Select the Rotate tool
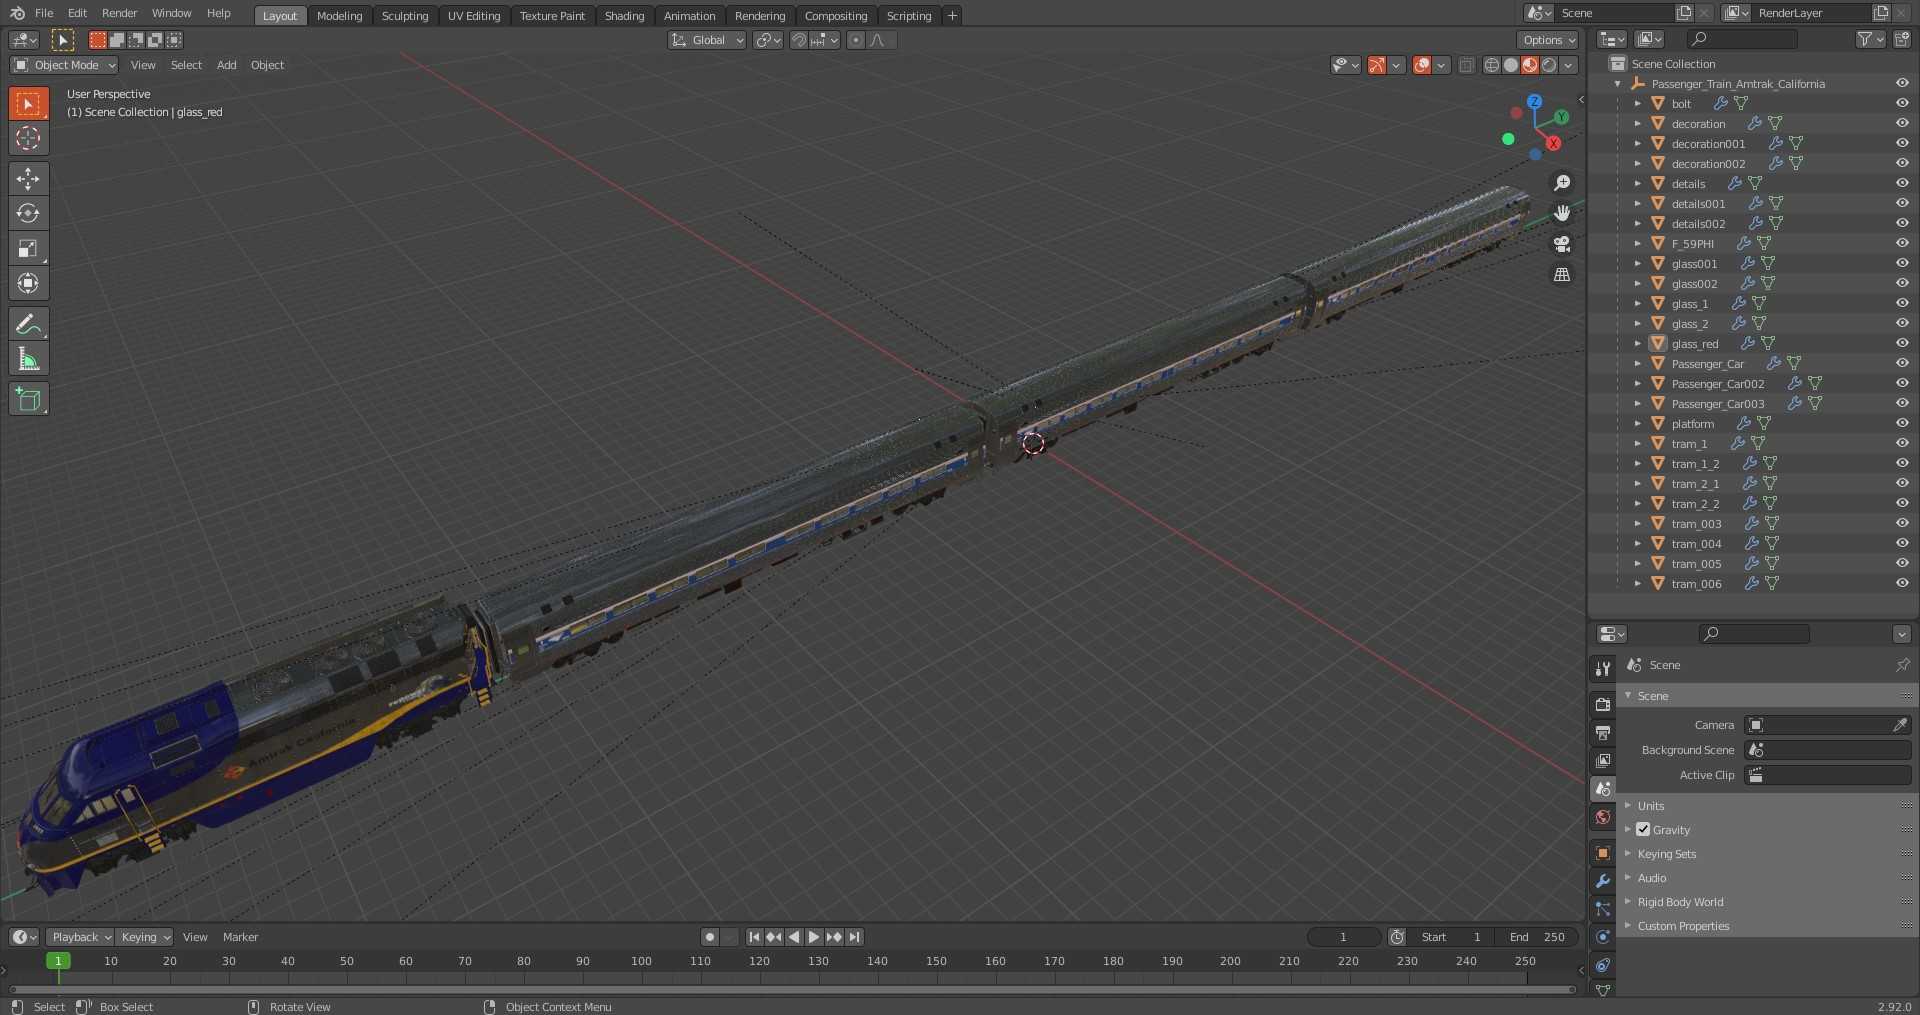Image resolution: width=1920 pixels, height=1015 pixels. [28, 213]
